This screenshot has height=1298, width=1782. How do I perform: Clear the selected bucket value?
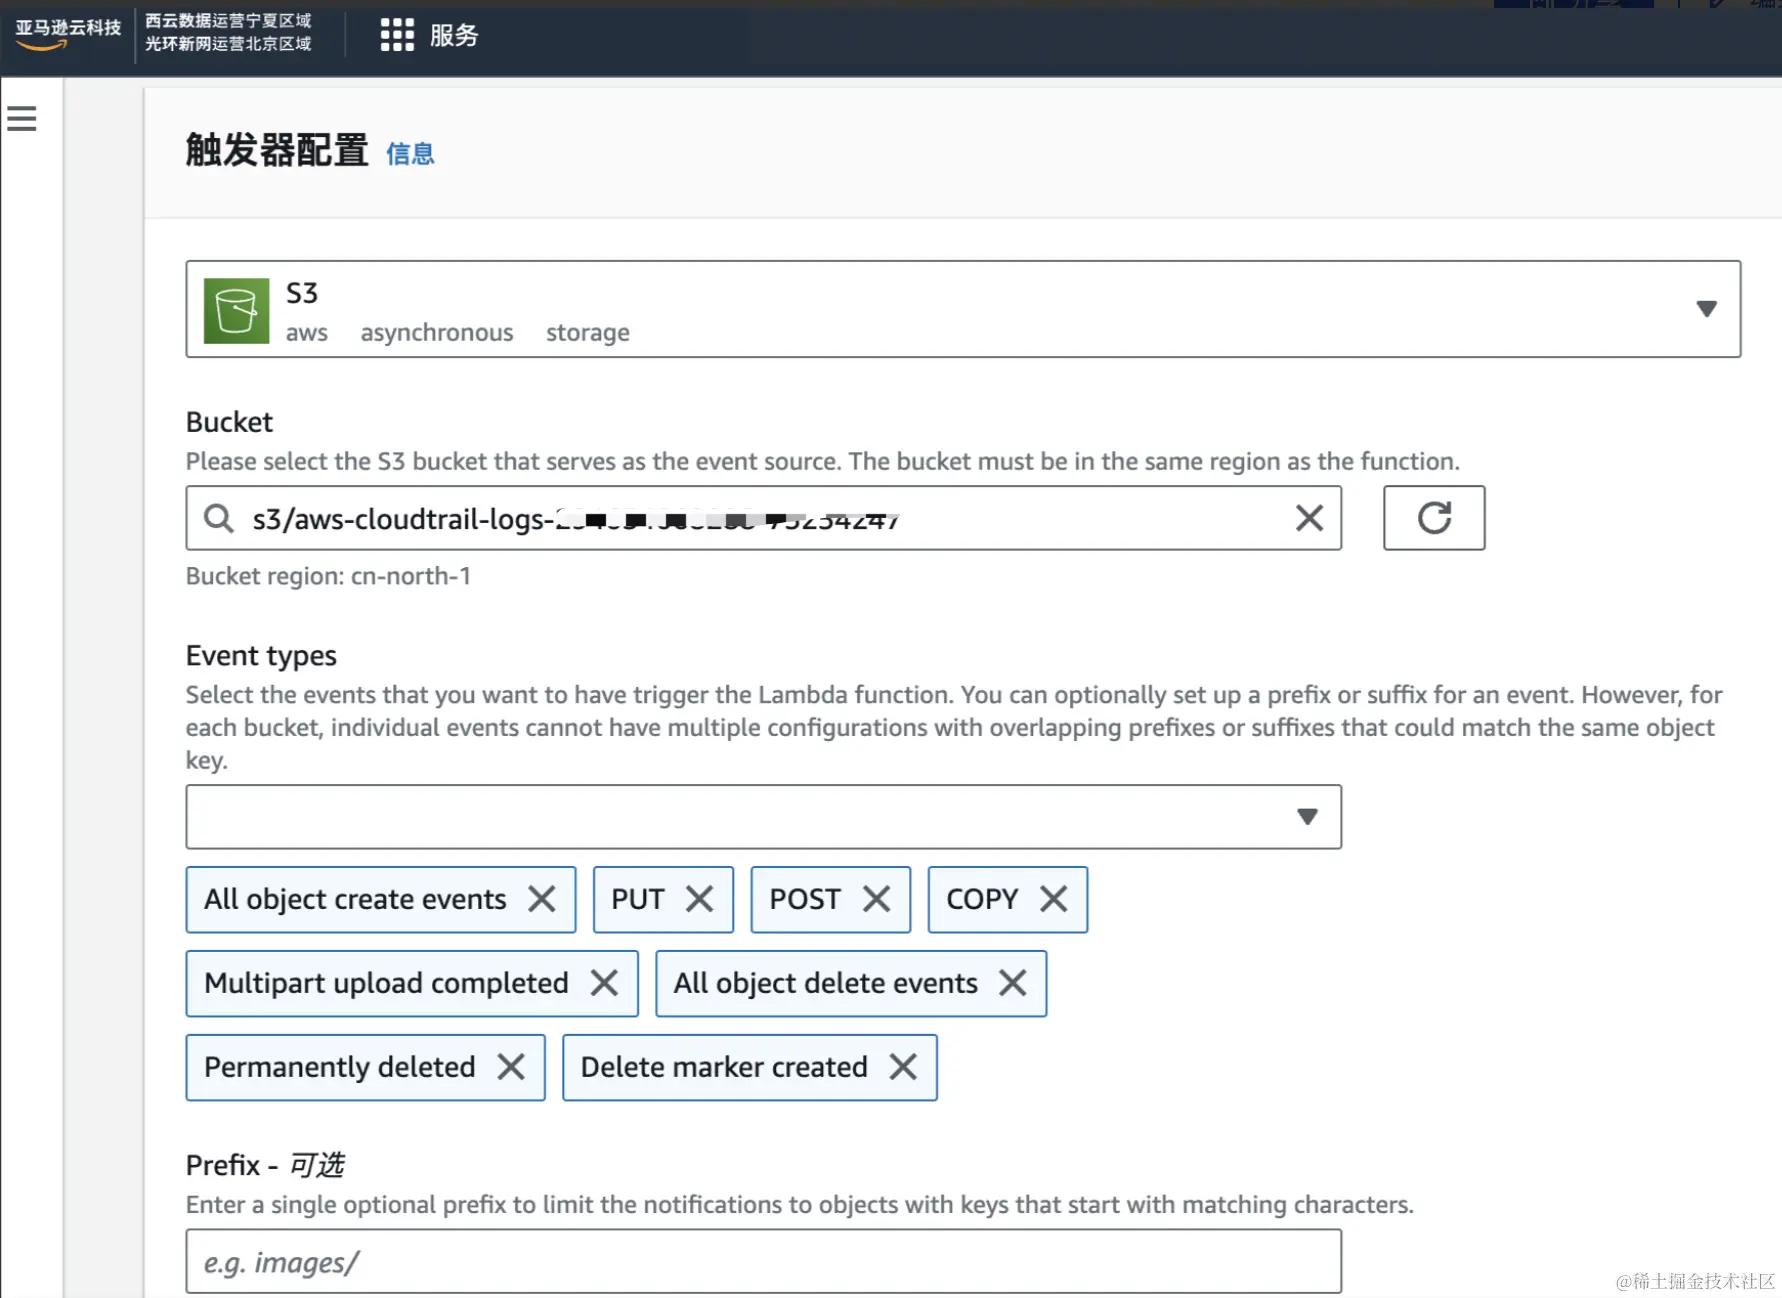(1309, 518)
